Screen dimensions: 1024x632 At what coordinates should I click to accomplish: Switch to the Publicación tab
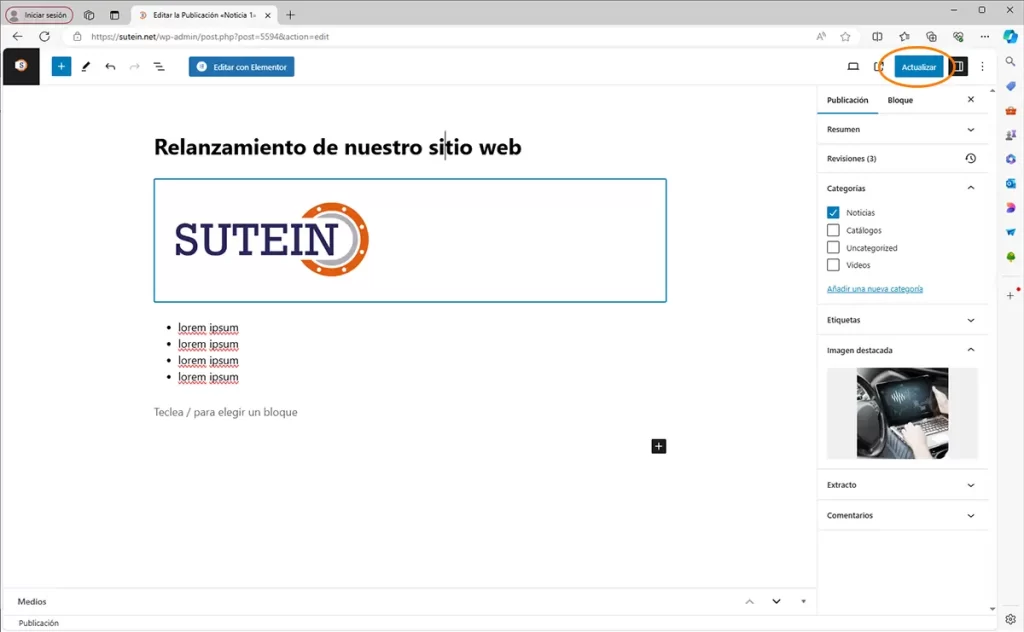click(x=848, y=100)
